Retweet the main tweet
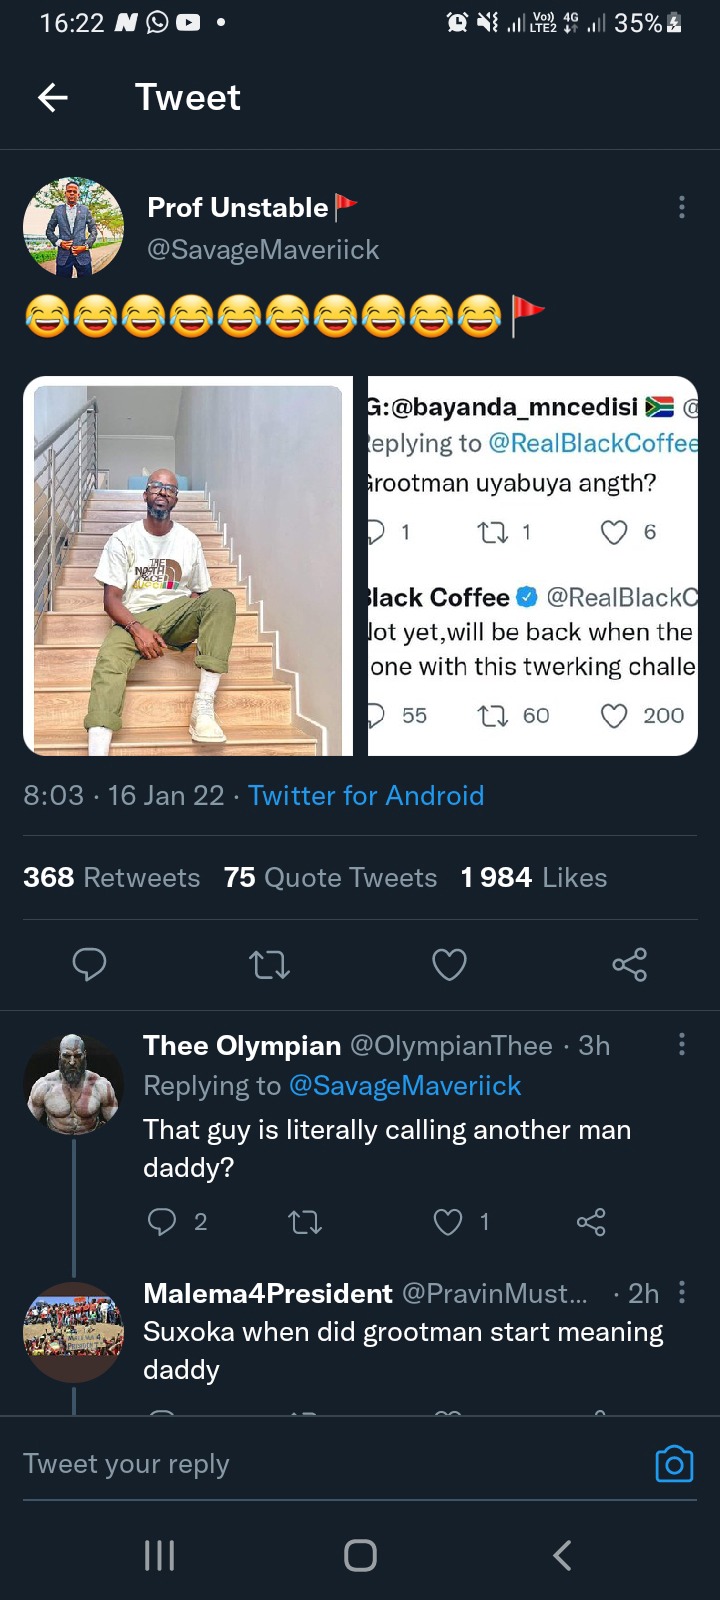Viewport: 720px width, 1600px height. [269, 964]
